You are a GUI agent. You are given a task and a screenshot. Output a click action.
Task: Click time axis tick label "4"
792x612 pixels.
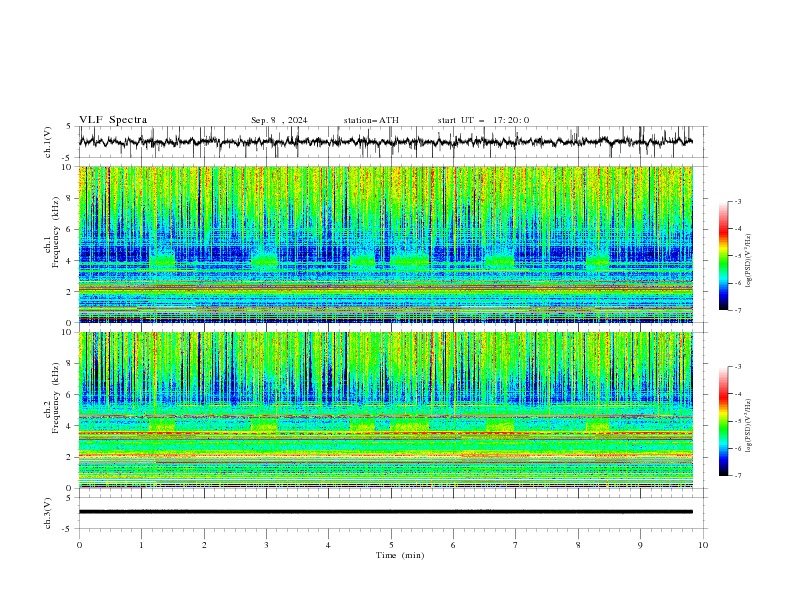point(328,545)
